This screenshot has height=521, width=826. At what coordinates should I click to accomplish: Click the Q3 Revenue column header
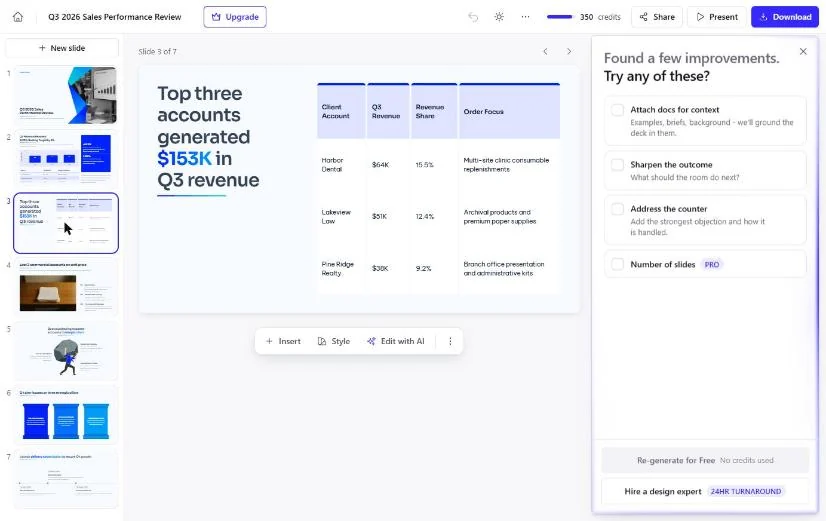[388, 111]
